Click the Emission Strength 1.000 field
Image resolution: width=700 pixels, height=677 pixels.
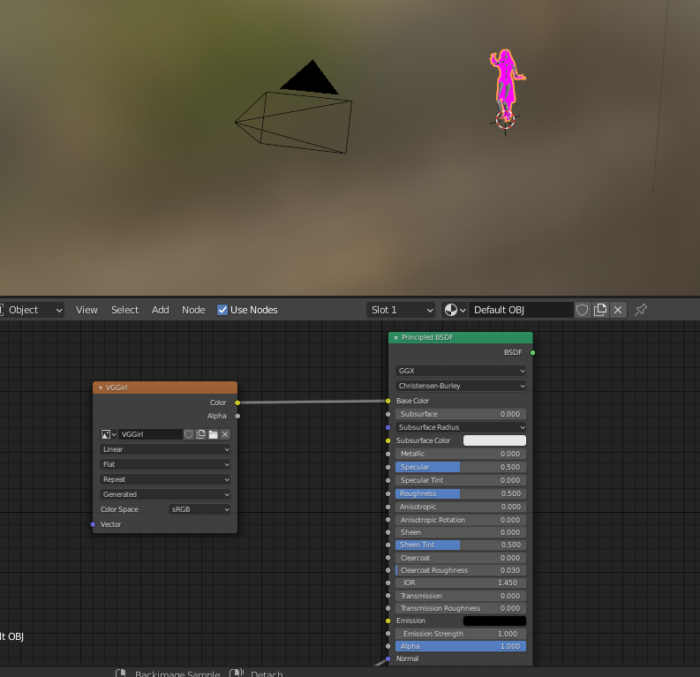pyautogui.click(x=461, y=634)
